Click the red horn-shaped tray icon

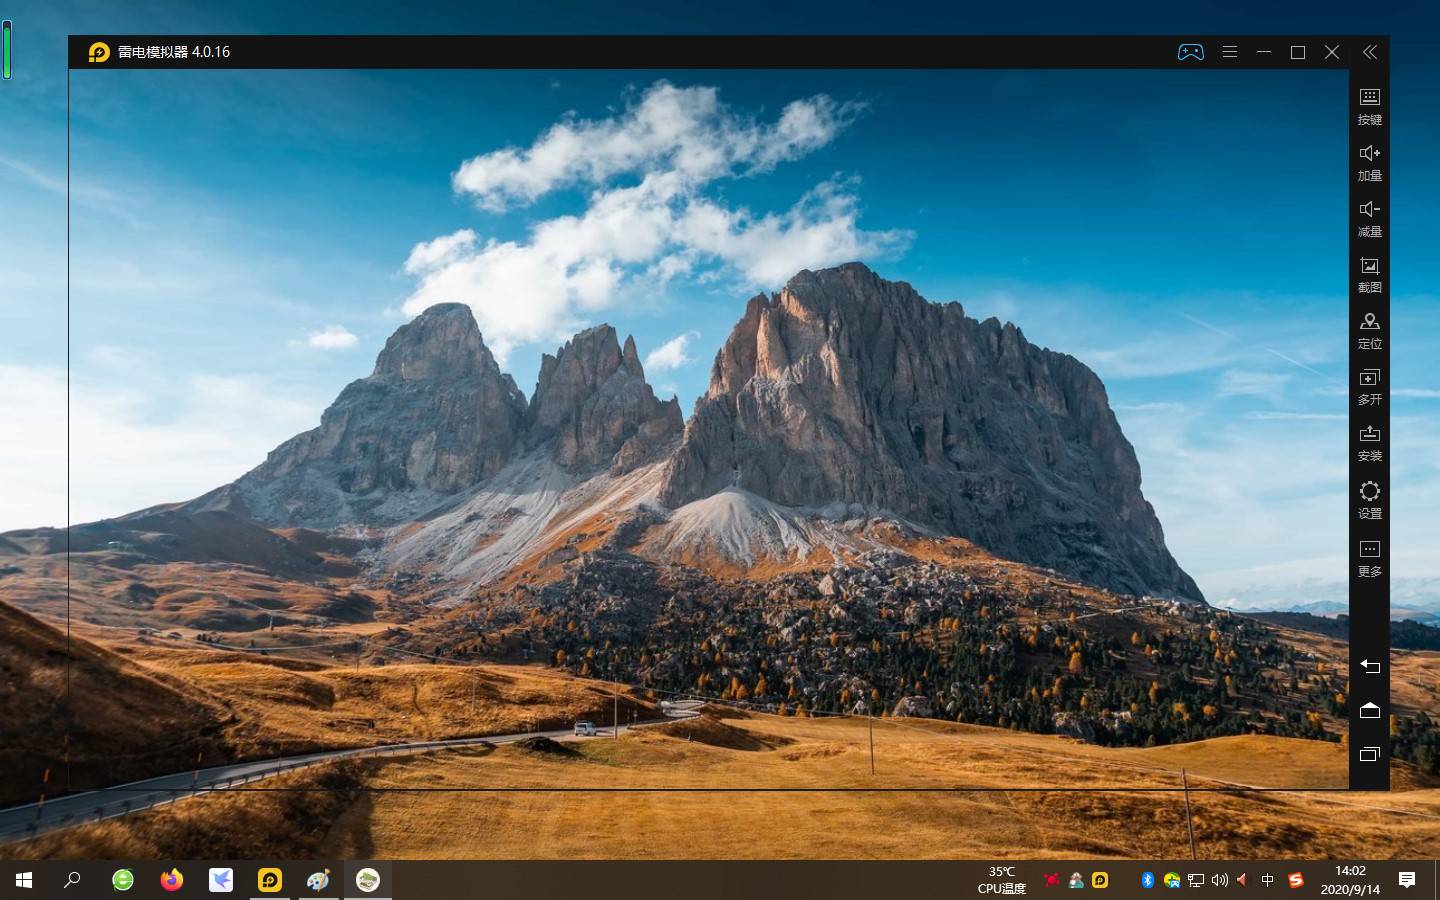1243,880
